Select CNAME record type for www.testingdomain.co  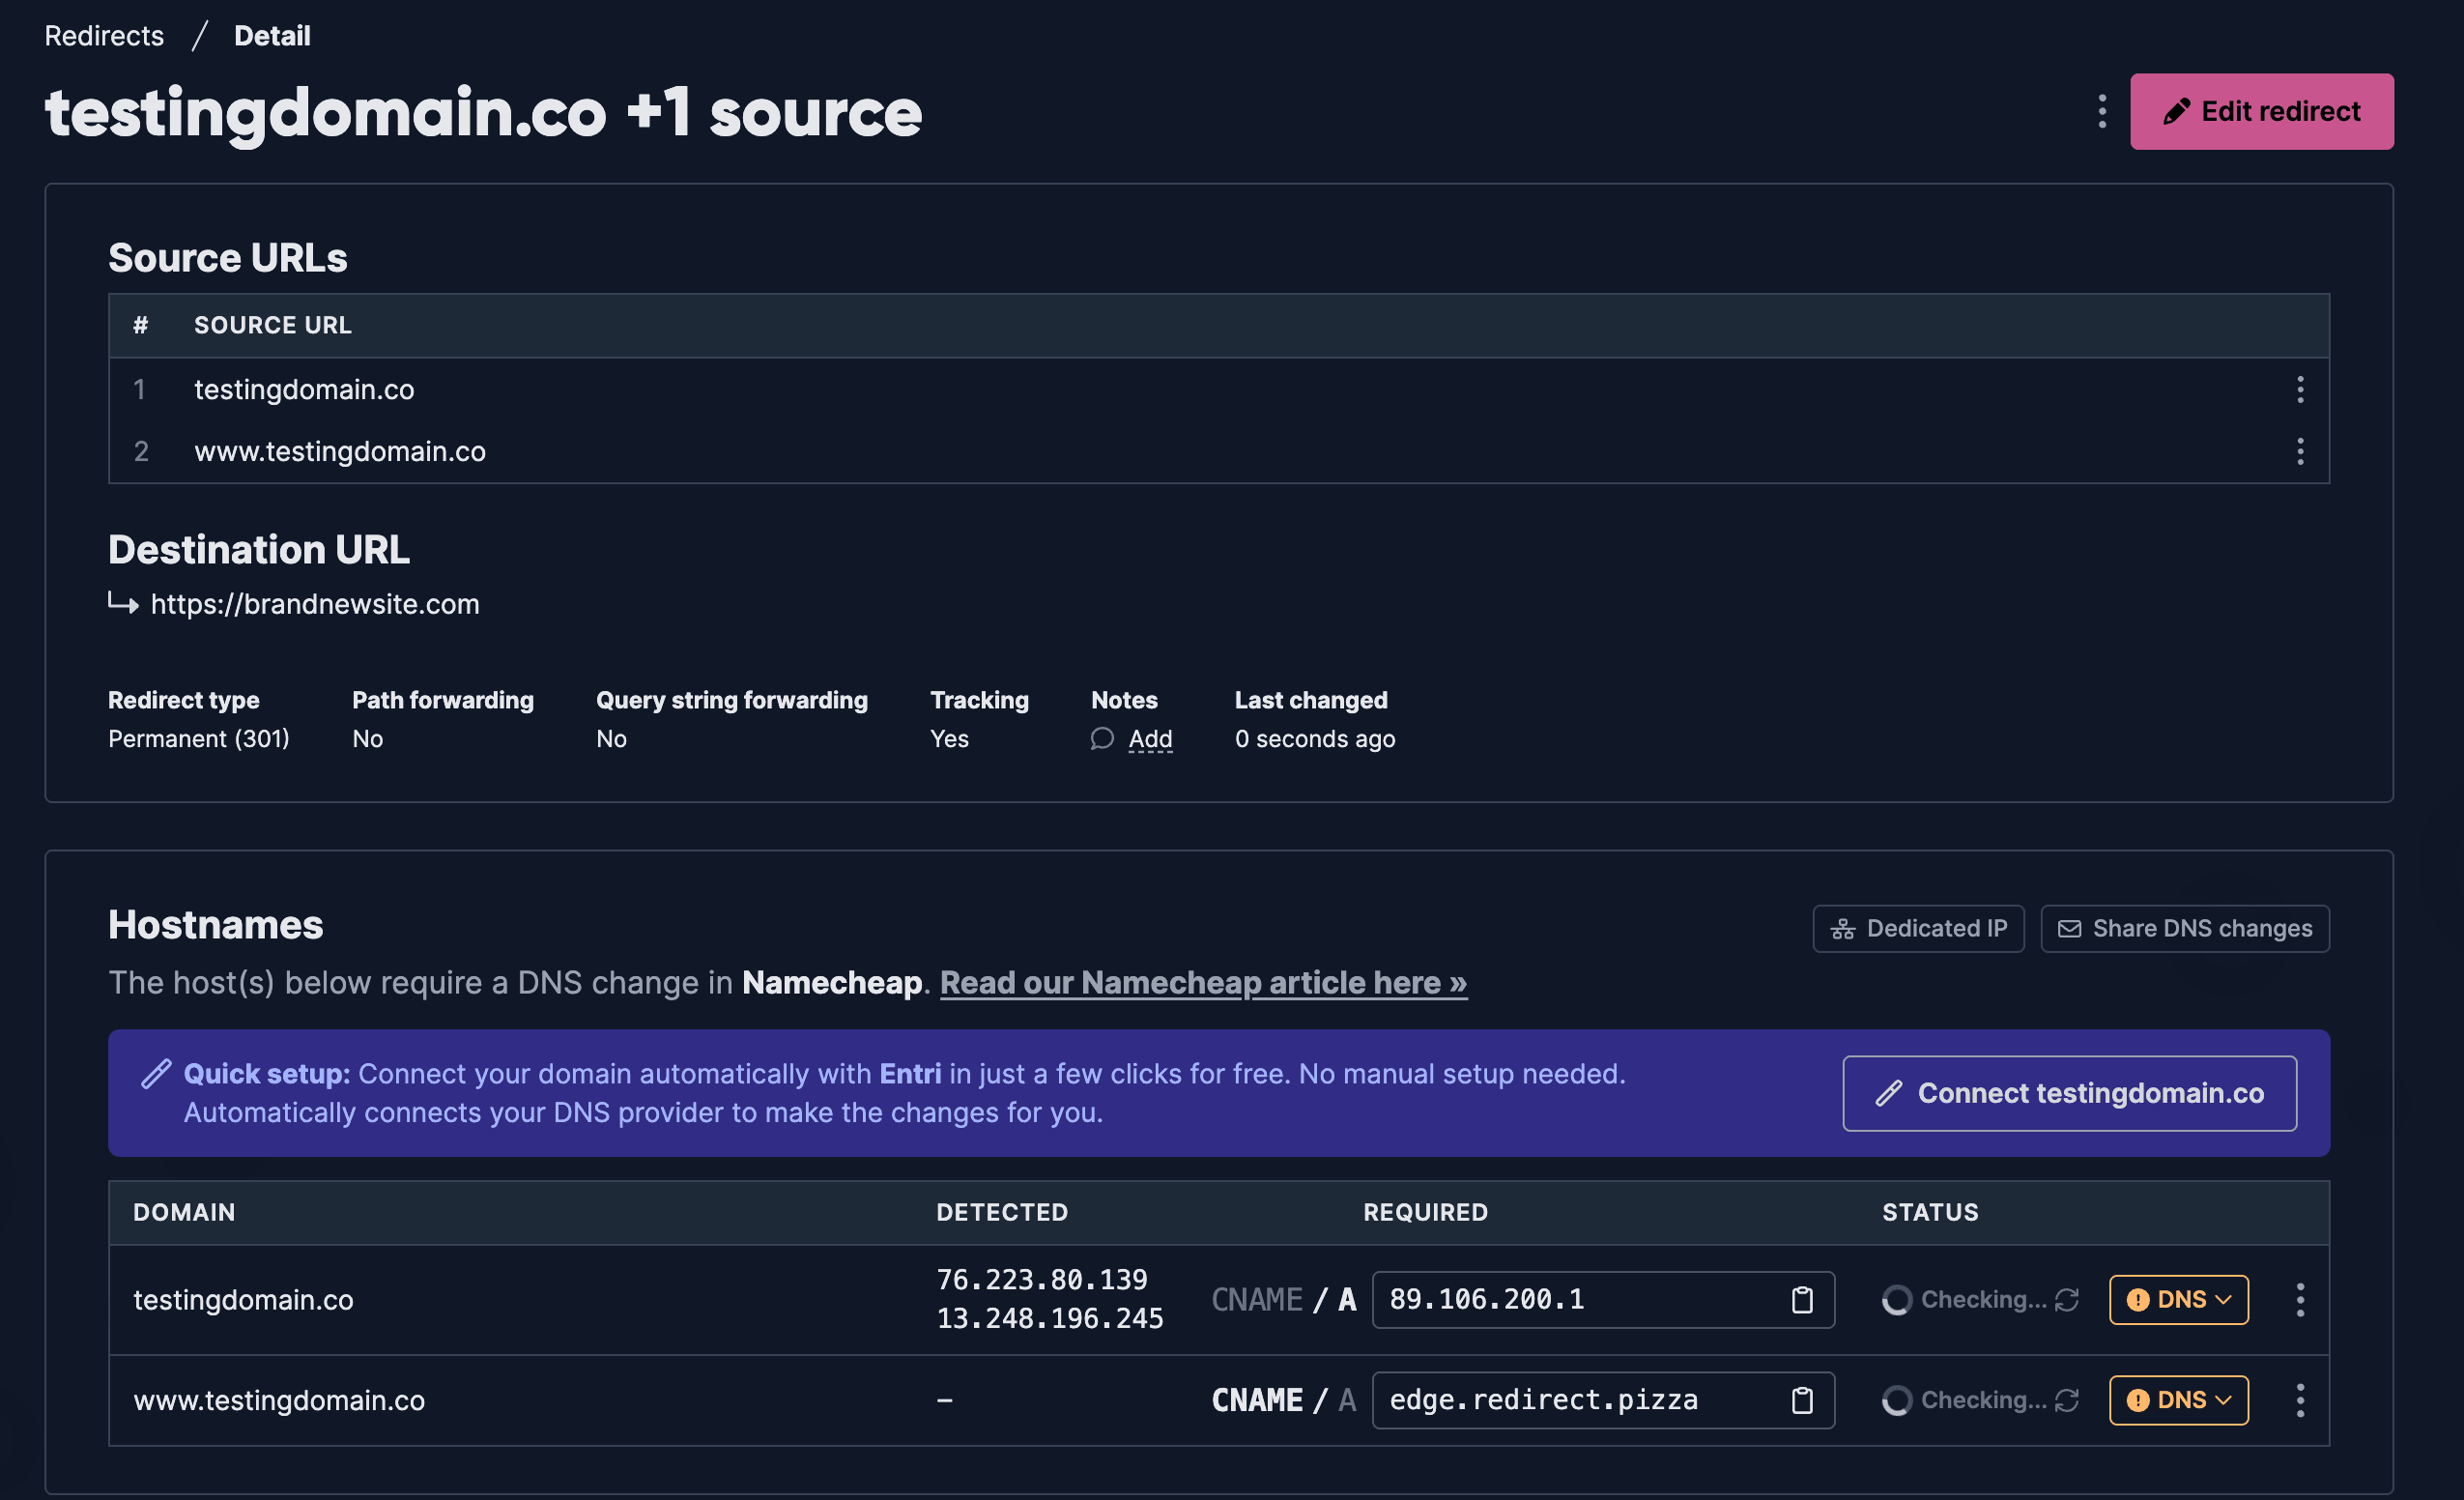[x=1257, y=1400]
